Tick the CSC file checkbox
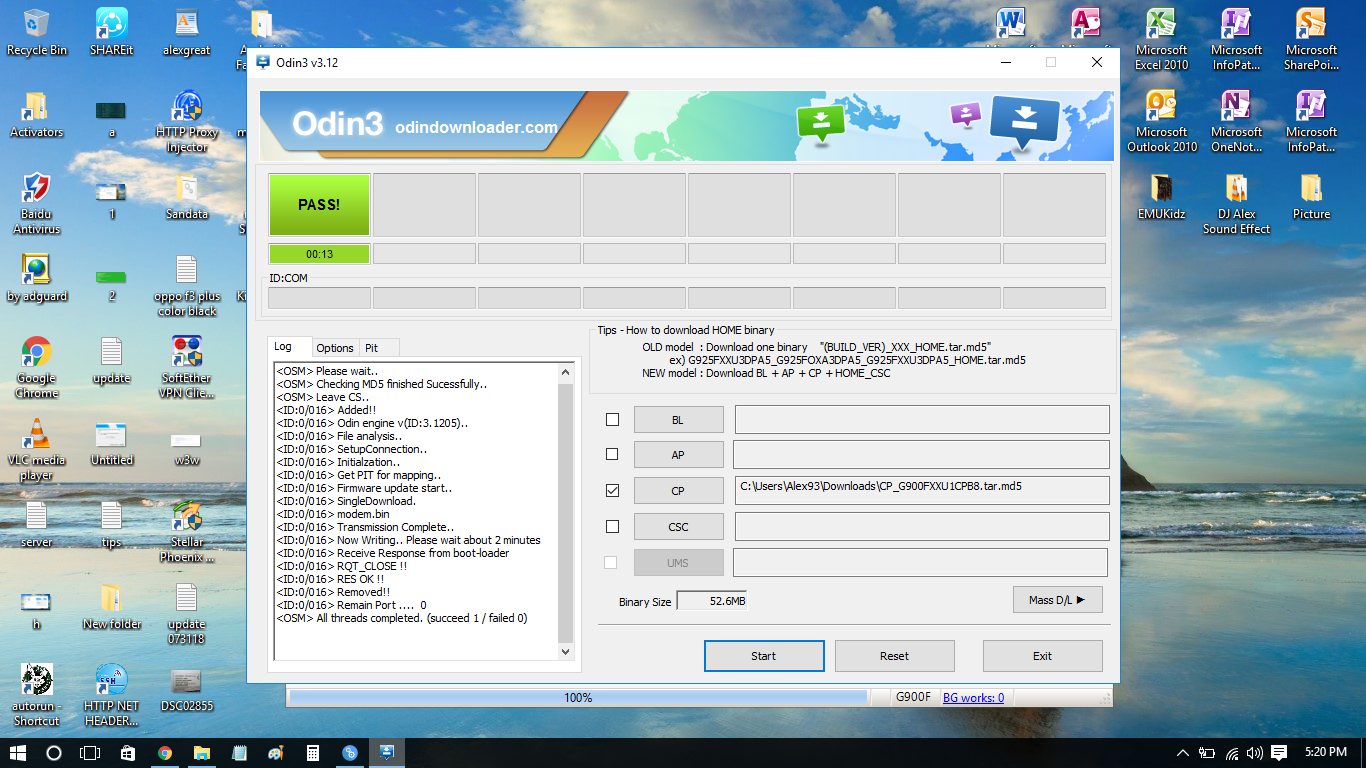 pyautogui.click(x=612, y=526)
